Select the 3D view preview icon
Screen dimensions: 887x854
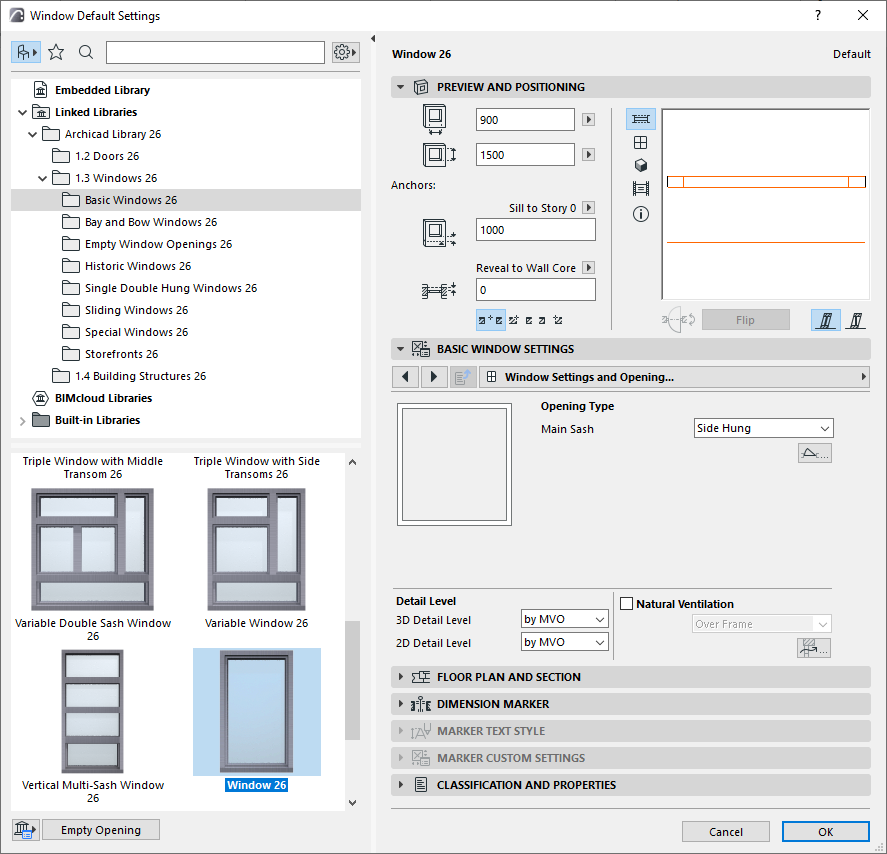click(x=641, y=165)
